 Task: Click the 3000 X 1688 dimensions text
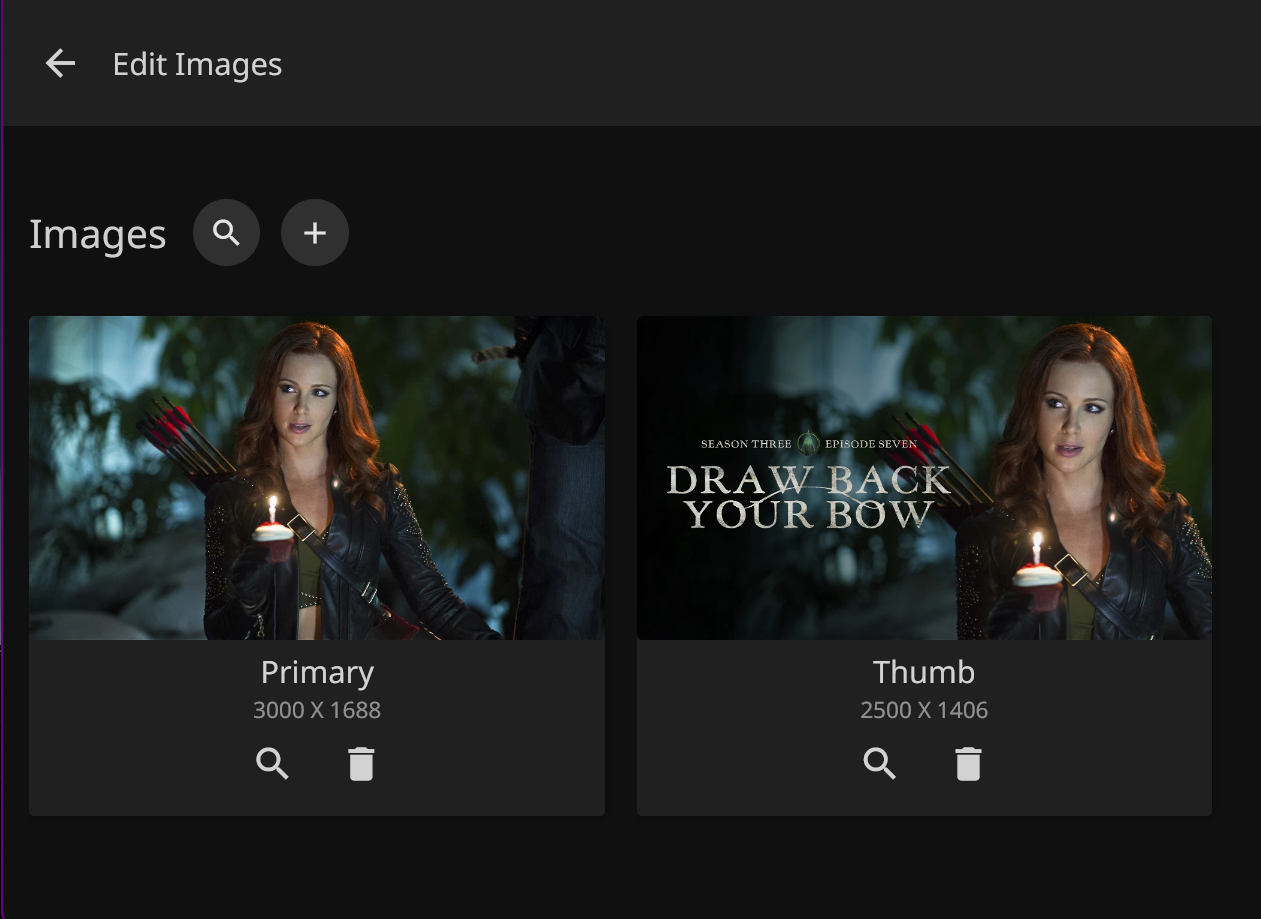pos(317,710)
